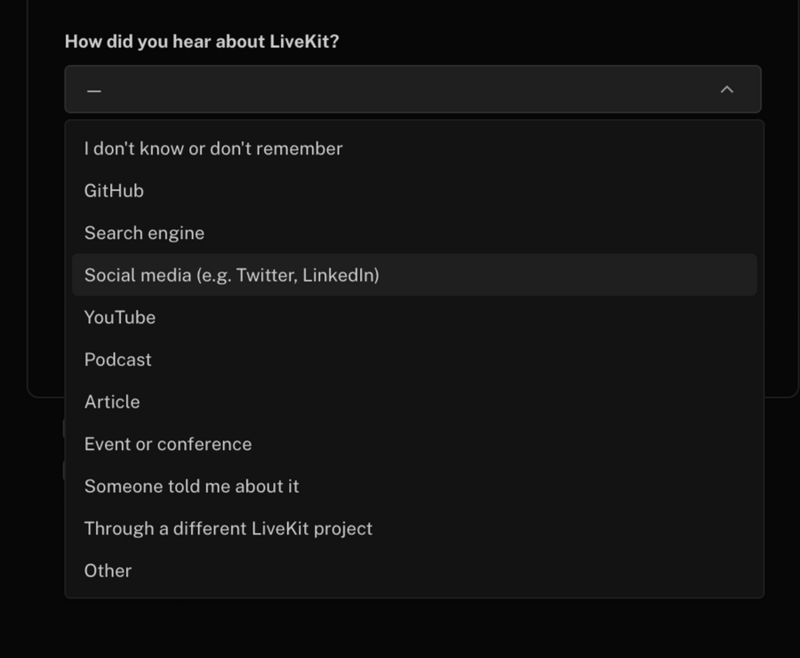Click the form panel background above the select

(400, 14)
